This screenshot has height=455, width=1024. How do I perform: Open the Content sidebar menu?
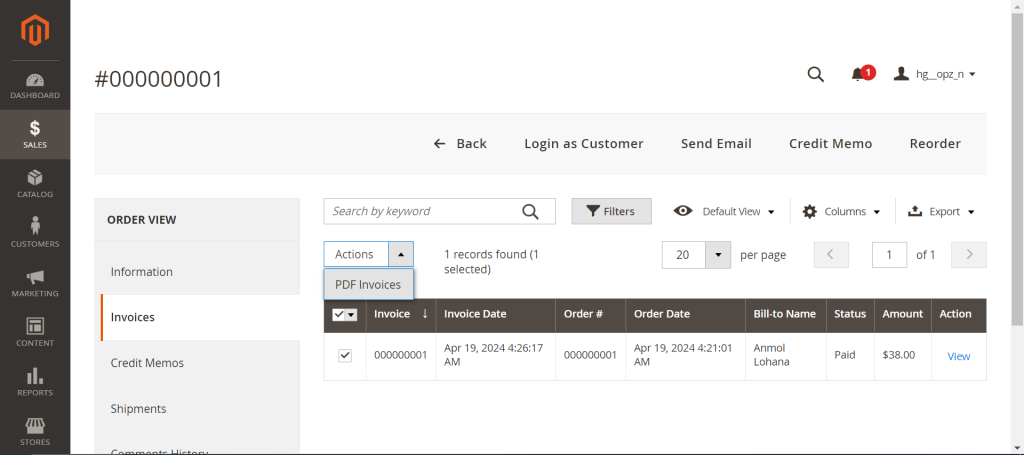click(x=35, y=333)
